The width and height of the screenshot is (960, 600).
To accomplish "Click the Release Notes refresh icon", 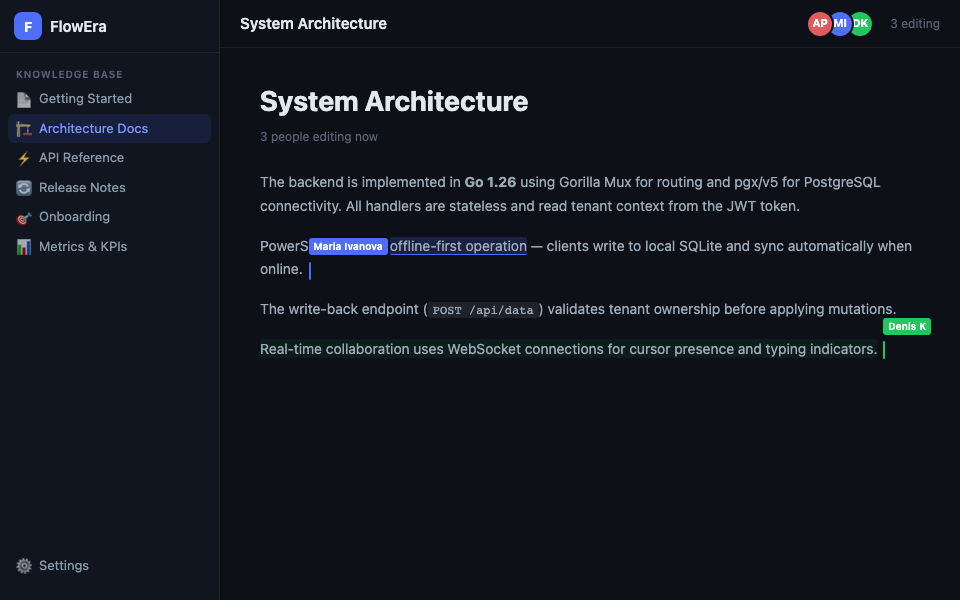I will [24, 188].
